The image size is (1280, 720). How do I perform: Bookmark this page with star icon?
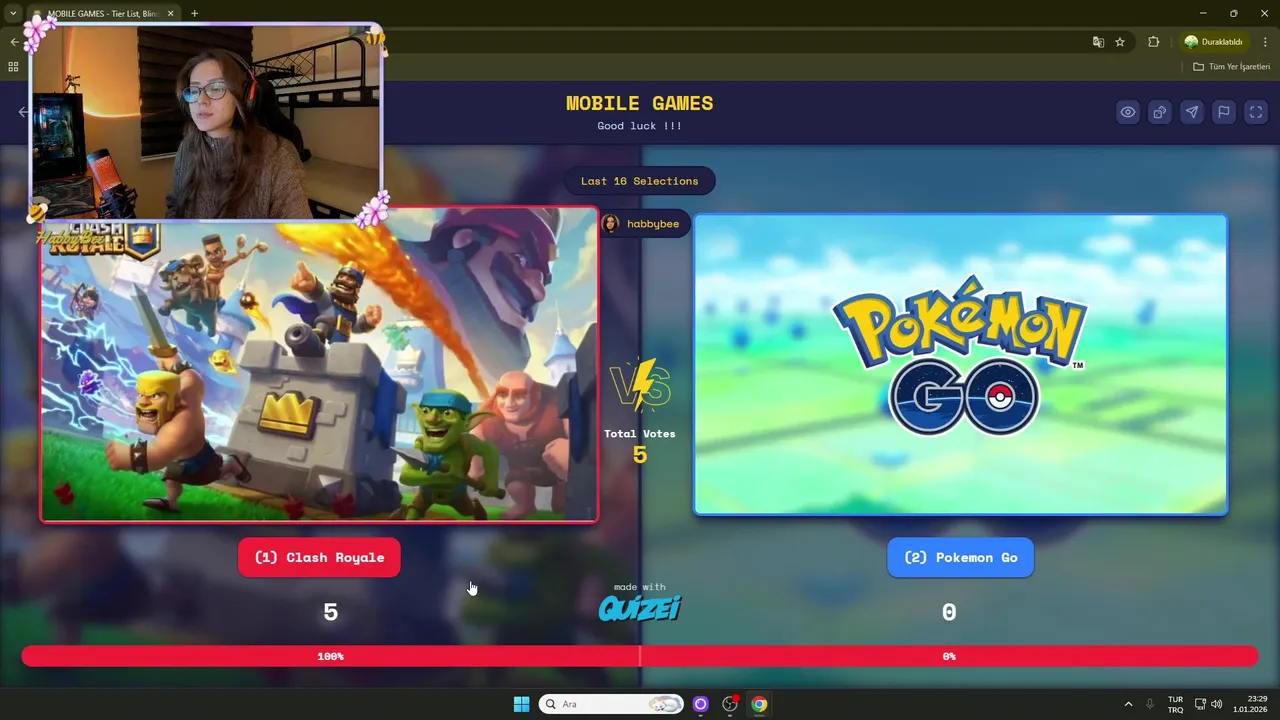point(1120,42)
